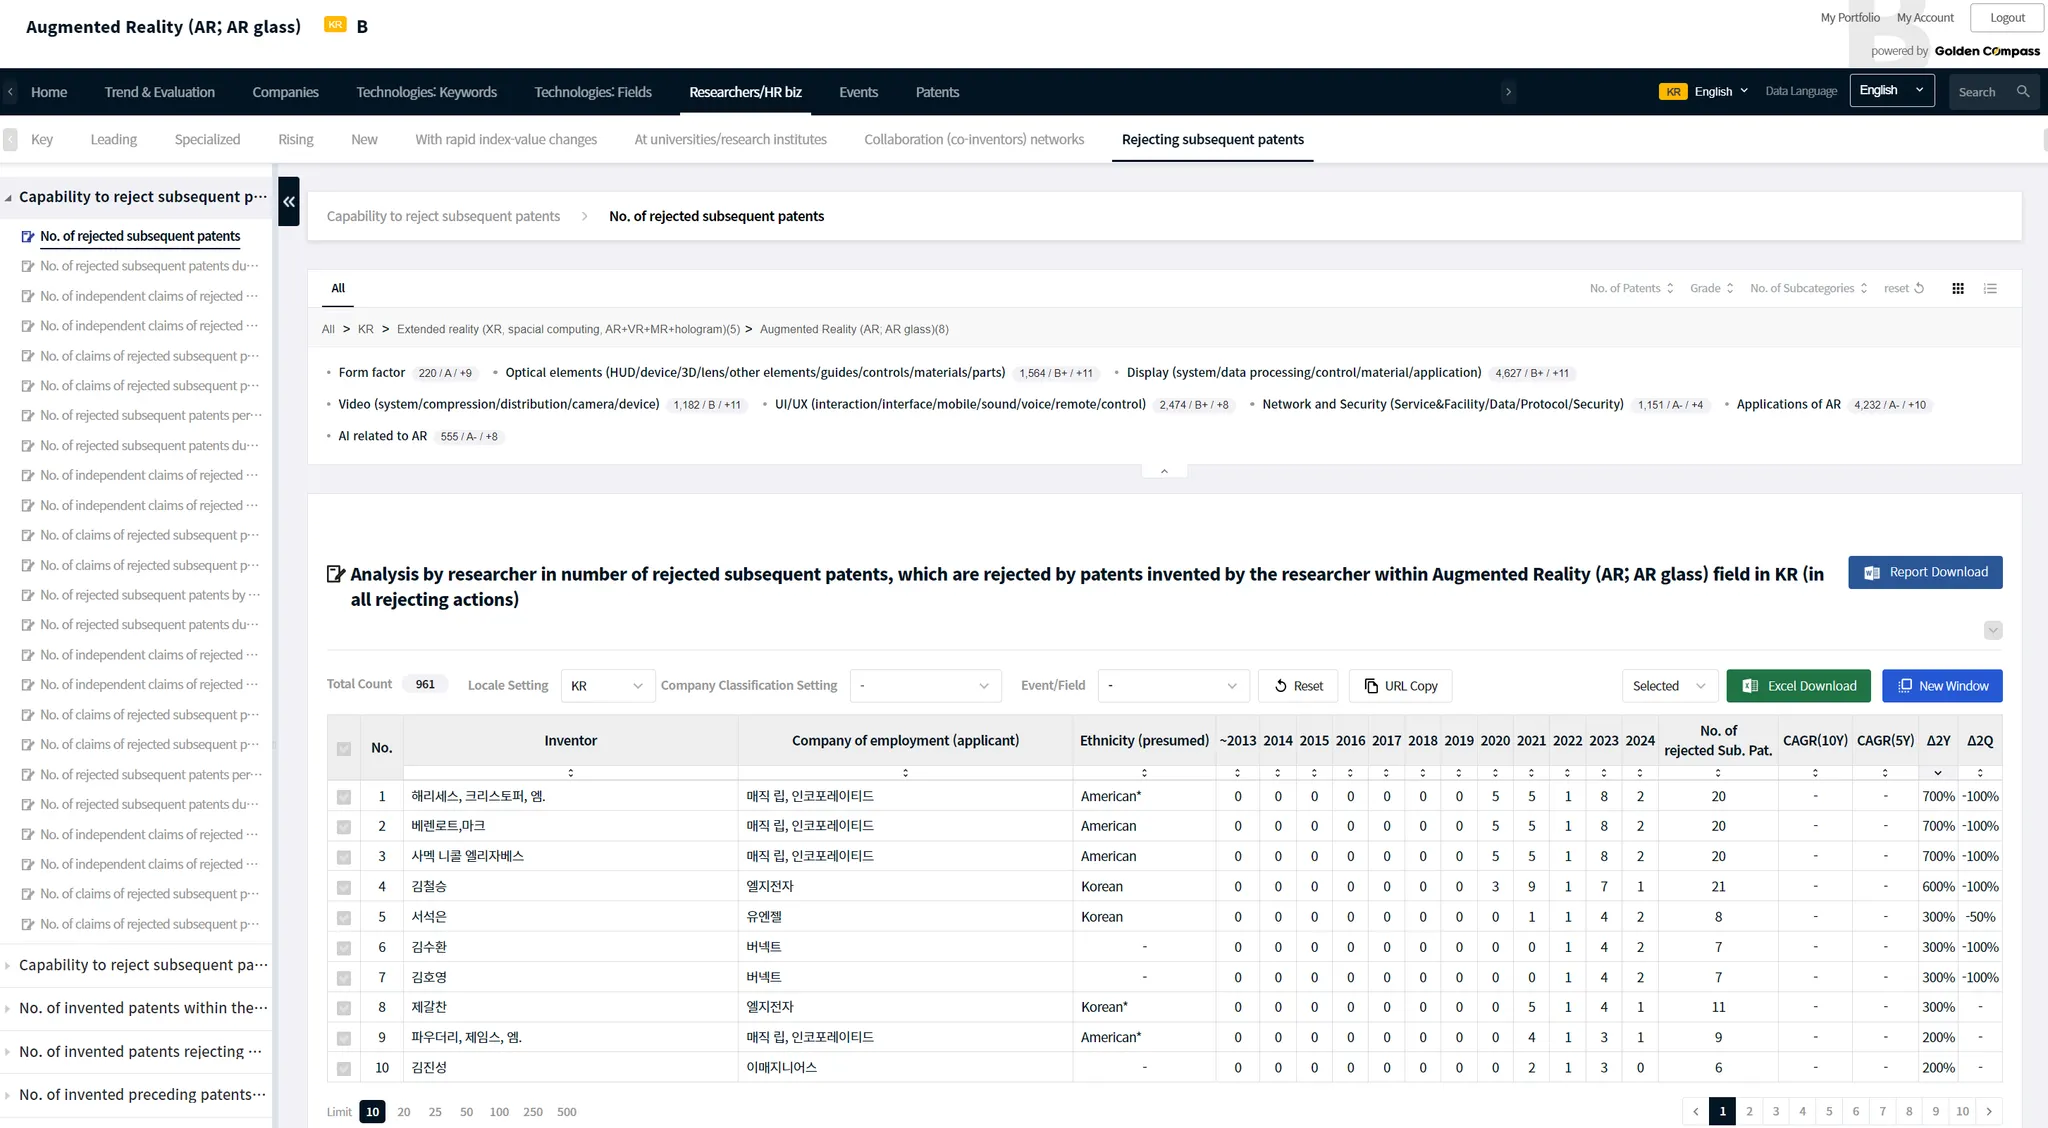The width and height of the screenshot is (2048, 1128).
Task: Open table in New Window
Action: pos(1942,686)
